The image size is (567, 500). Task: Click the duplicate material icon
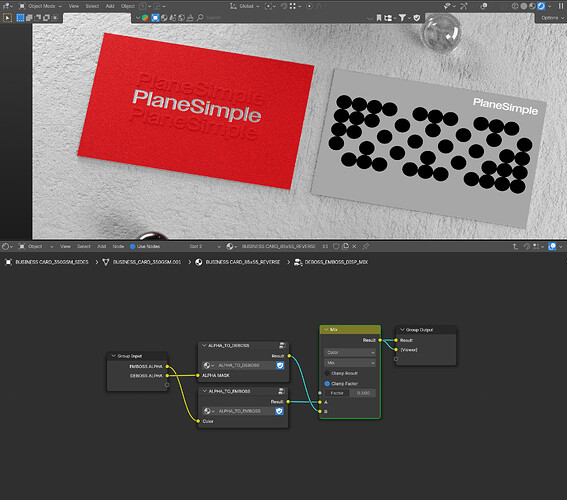345,246
